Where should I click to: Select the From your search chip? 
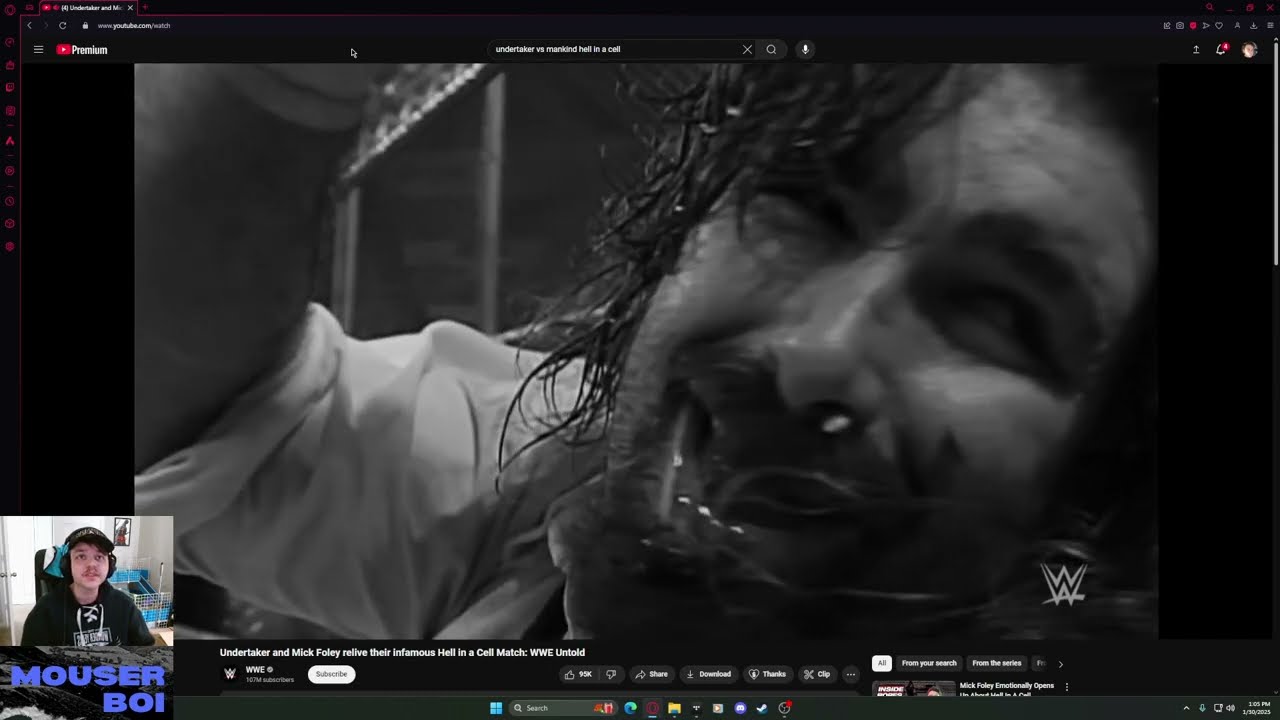(x=929, y=663)
